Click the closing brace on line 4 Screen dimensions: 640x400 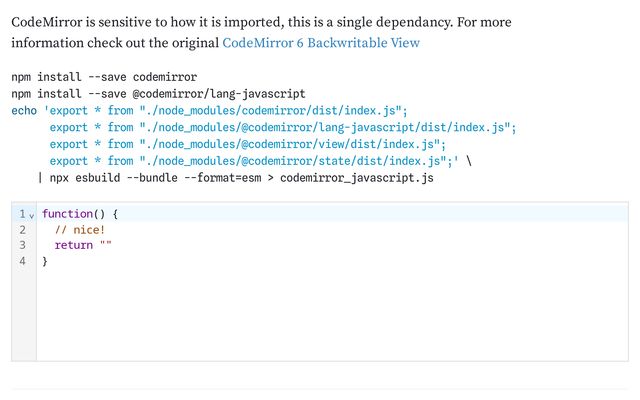point(45,261)
